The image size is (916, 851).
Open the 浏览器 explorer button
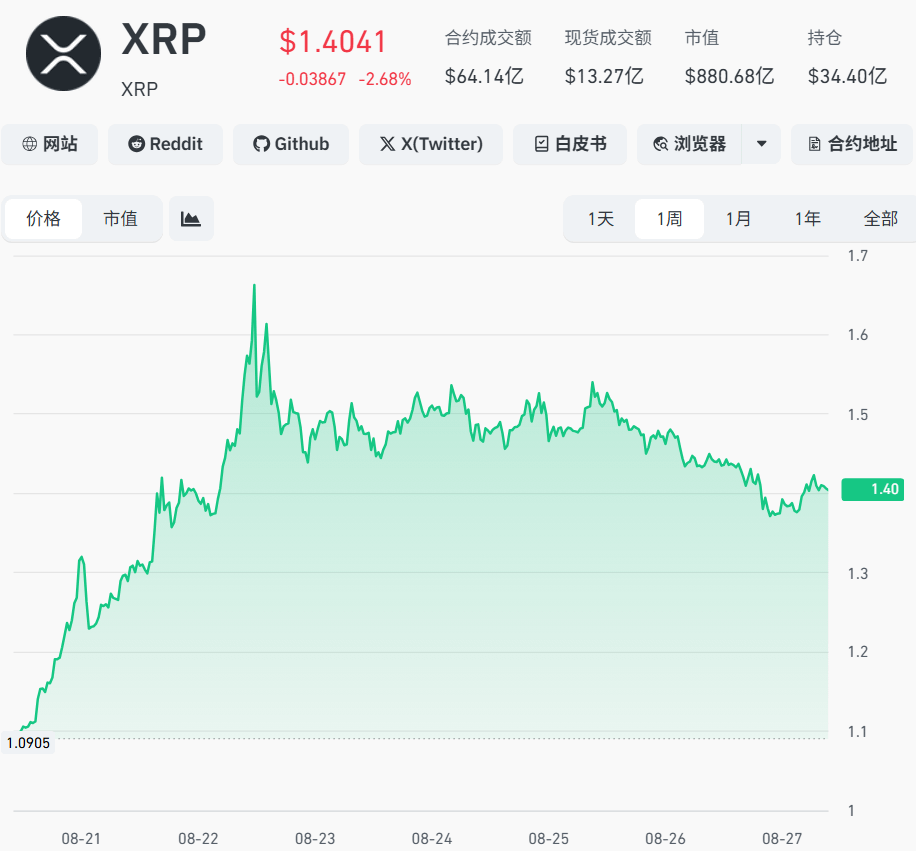pos(689,144)
